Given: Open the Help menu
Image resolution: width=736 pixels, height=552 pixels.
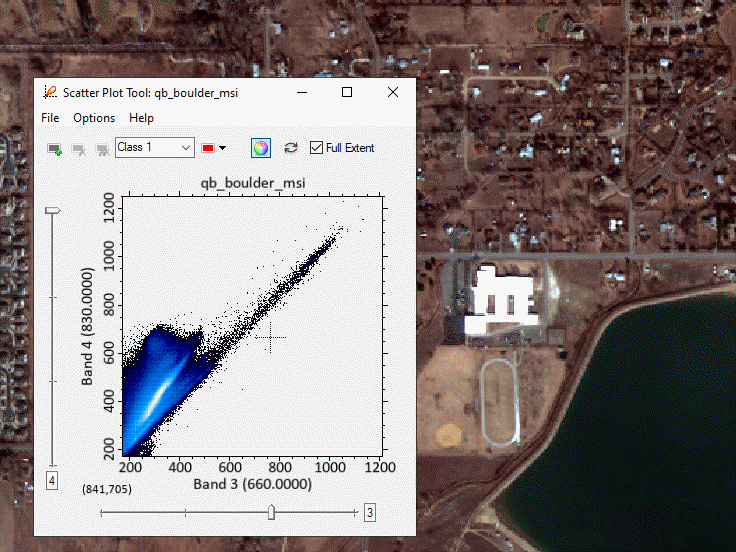Looking at the screenshot, I should (x=141, y=118).
